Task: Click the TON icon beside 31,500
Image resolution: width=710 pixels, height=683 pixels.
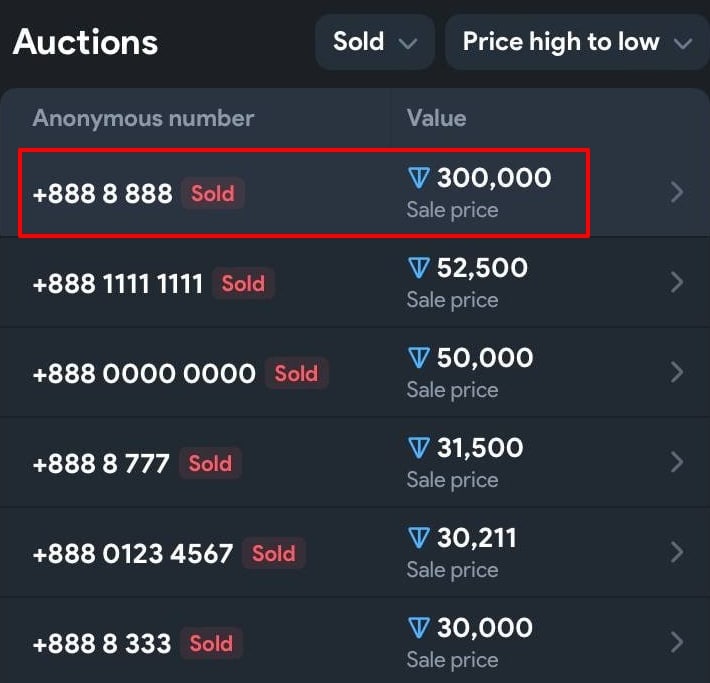Action: (x=418, y=448)
